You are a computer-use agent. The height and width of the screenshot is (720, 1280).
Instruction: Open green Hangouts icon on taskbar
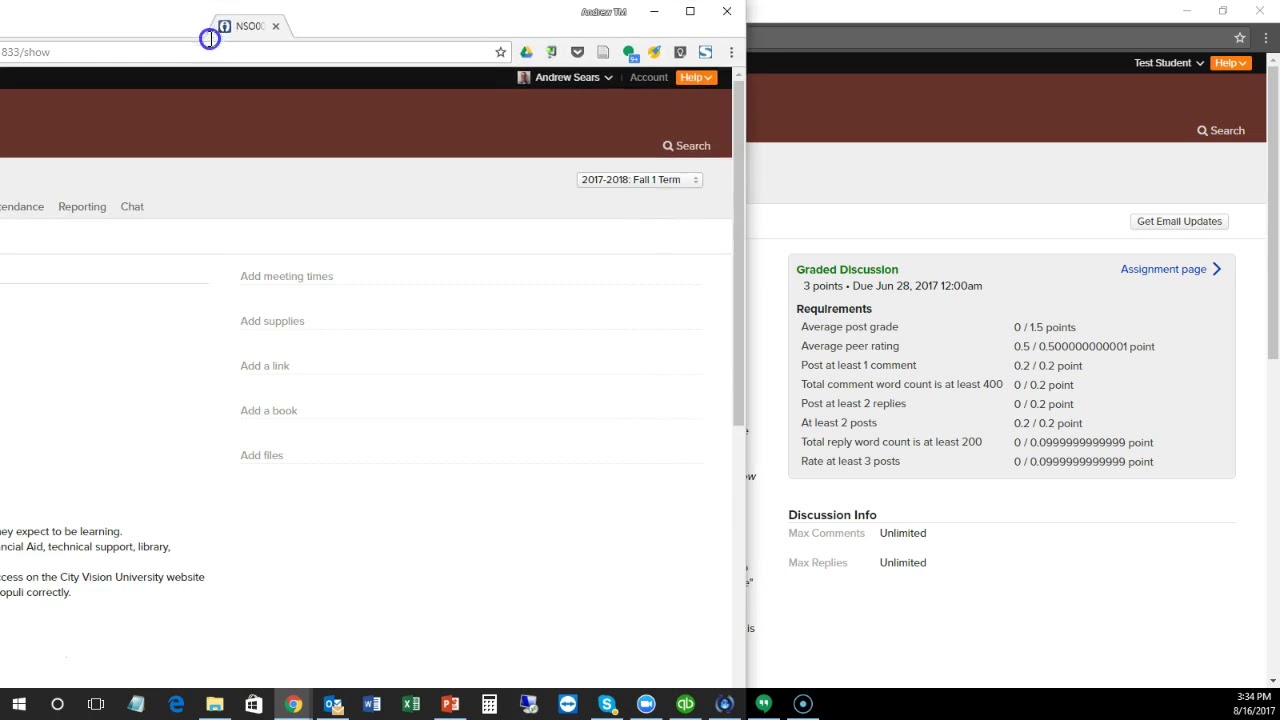[764, 704]
